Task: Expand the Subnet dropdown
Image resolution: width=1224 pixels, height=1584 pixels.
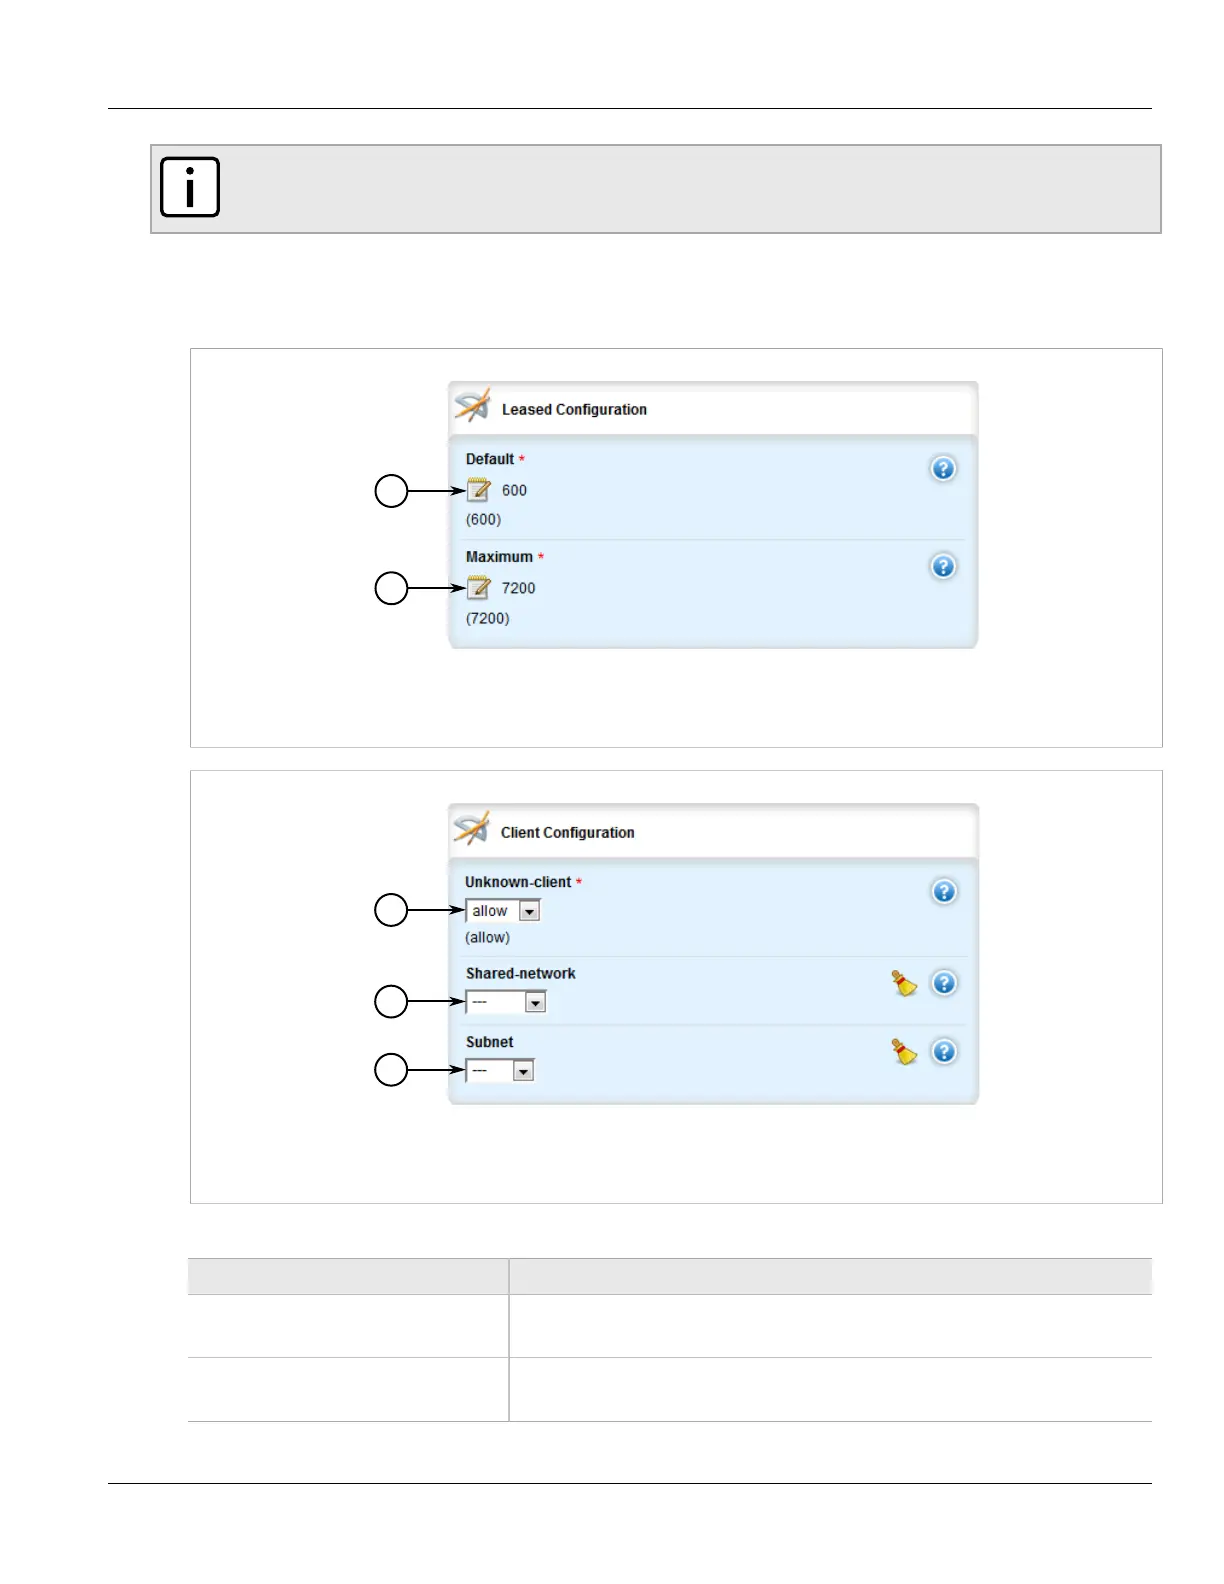Action: (523, 1071)
